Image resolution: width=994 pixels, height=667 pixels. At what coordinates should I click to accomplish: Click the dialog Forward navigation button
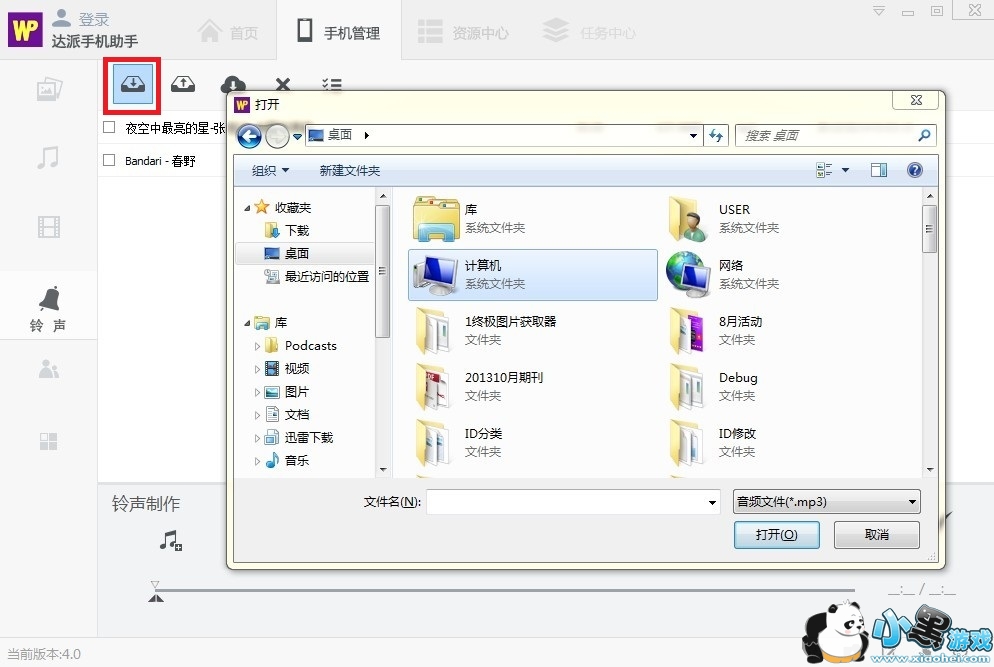point(277,136)
